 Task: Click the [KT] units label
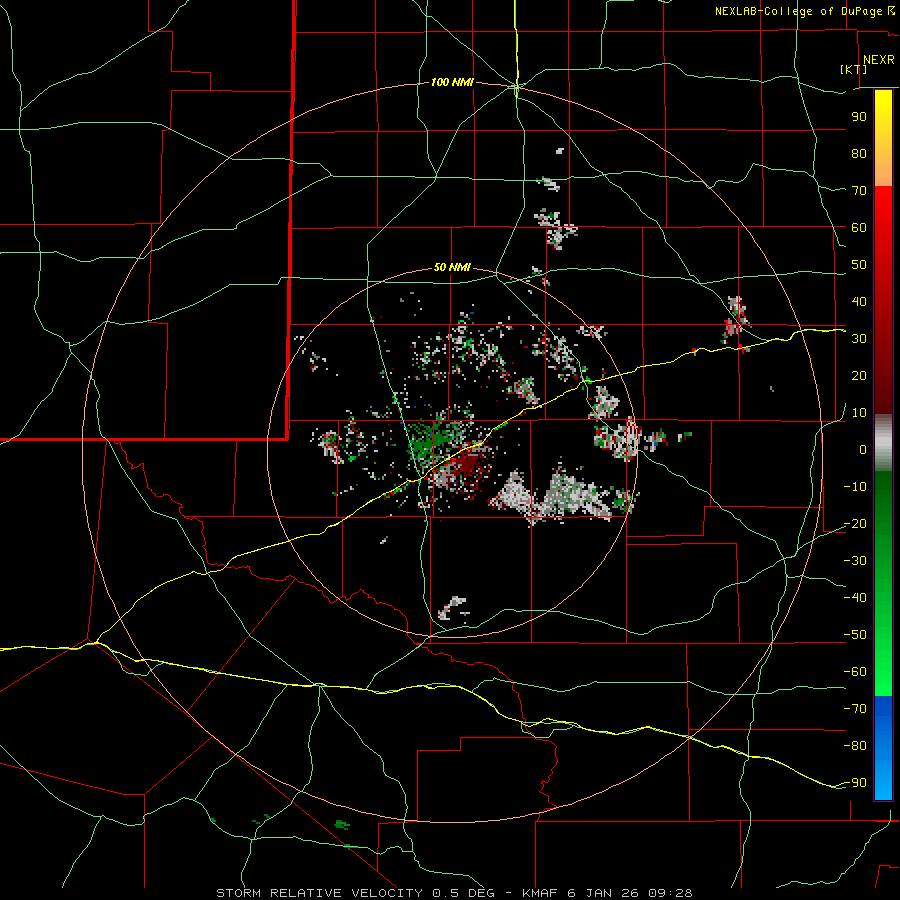tap(854, 69)
